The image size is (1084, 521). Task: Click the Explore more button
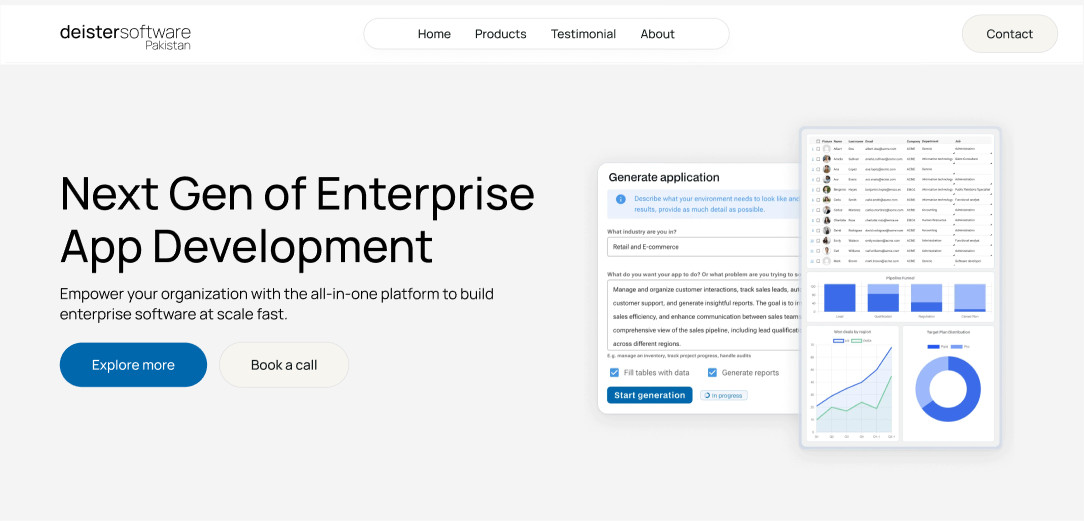133,365
